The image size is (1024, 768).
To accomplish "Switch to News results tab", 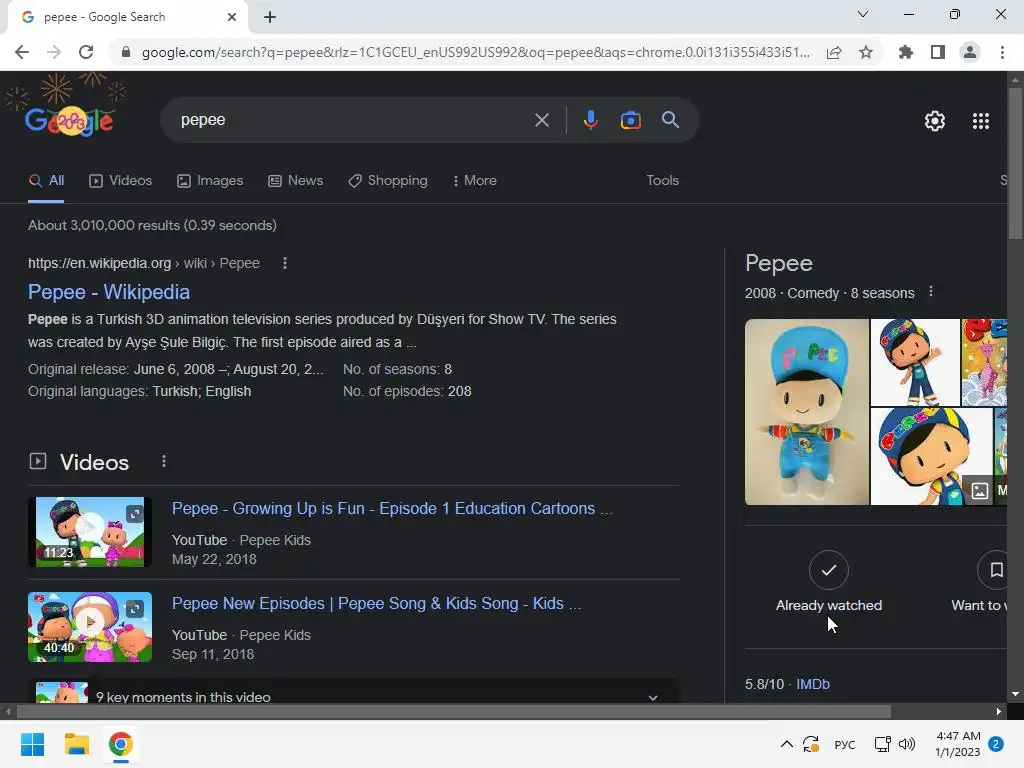I will 295,180.
